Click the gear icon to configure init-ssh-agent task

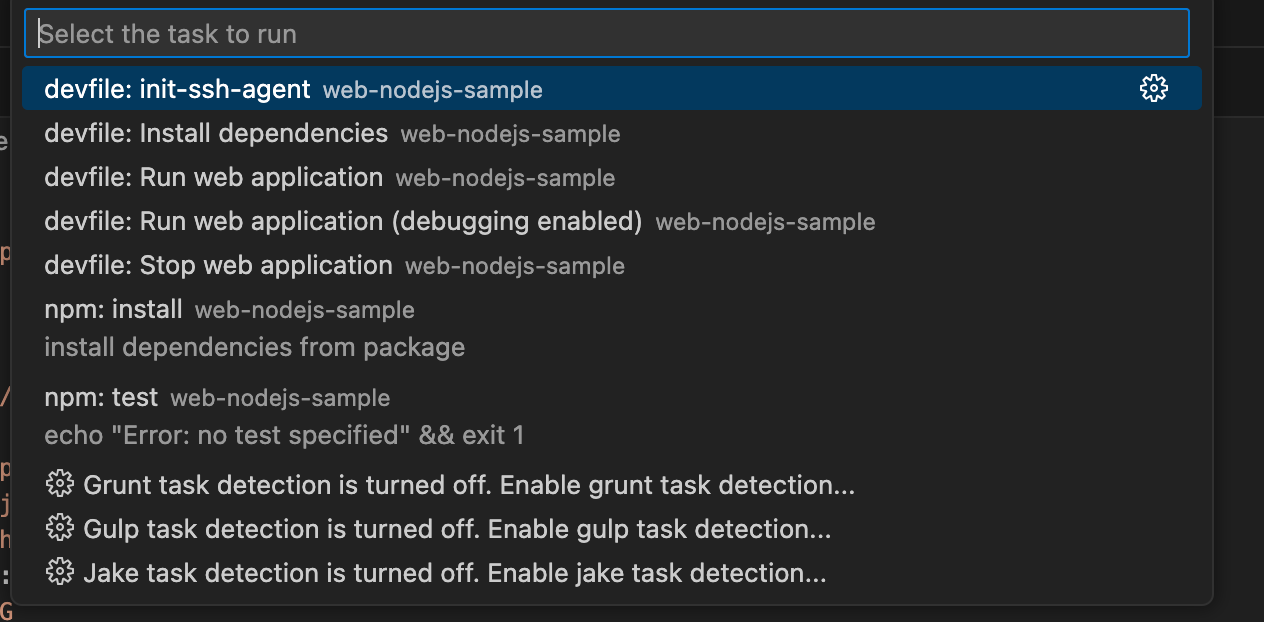pyautogui.click(x=1154, y=89)
